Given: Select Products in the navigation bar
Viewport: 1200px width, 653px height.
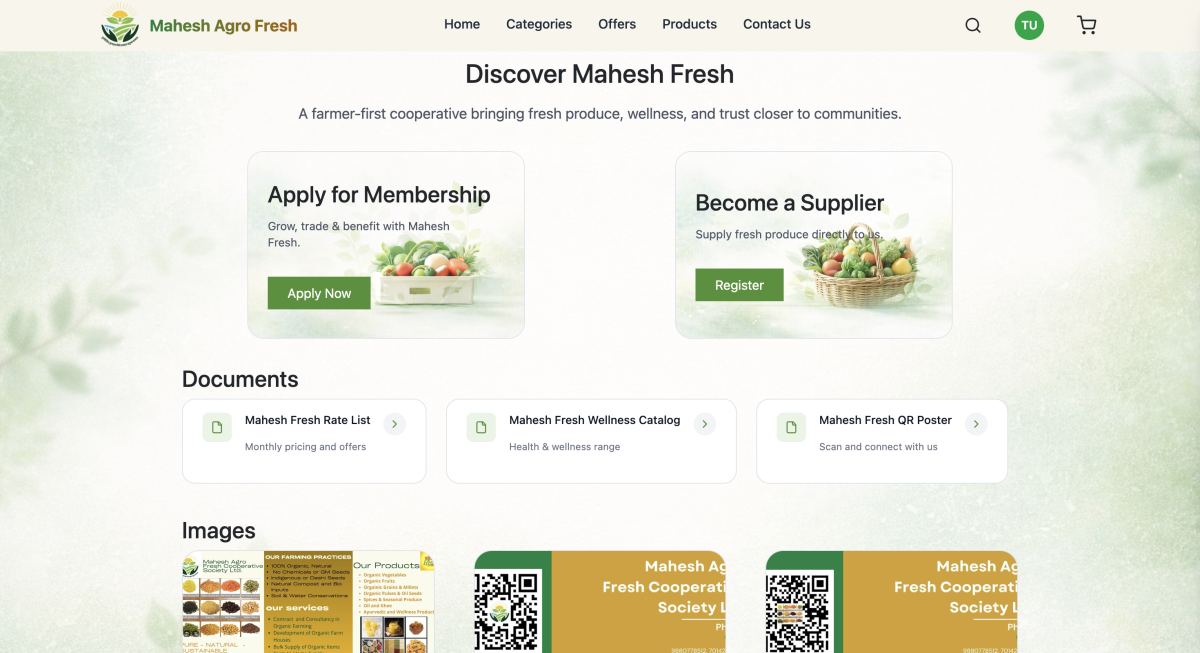Looking at the screenshot, I should 689,24.
